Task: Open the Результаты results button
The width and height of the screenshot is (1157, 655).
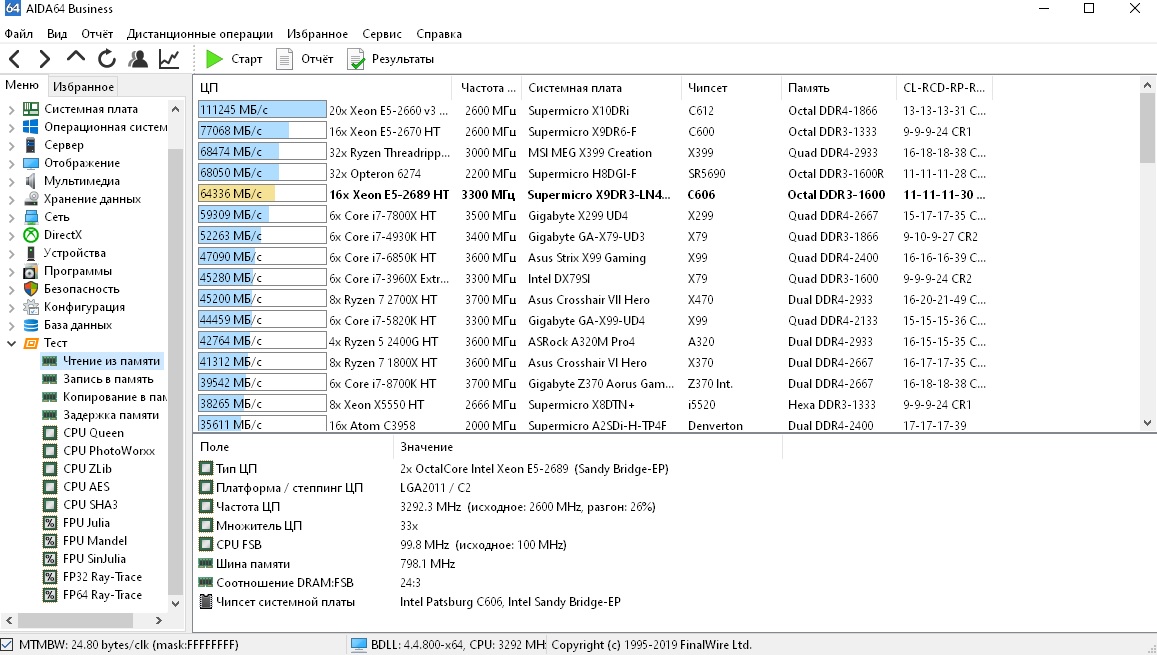Action: (x=390, y=59)
